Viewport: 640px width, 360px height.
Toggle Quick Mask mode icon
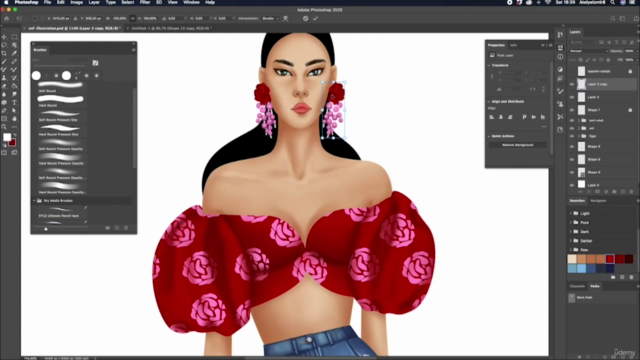pyautogui.click(x=4, y=153)
